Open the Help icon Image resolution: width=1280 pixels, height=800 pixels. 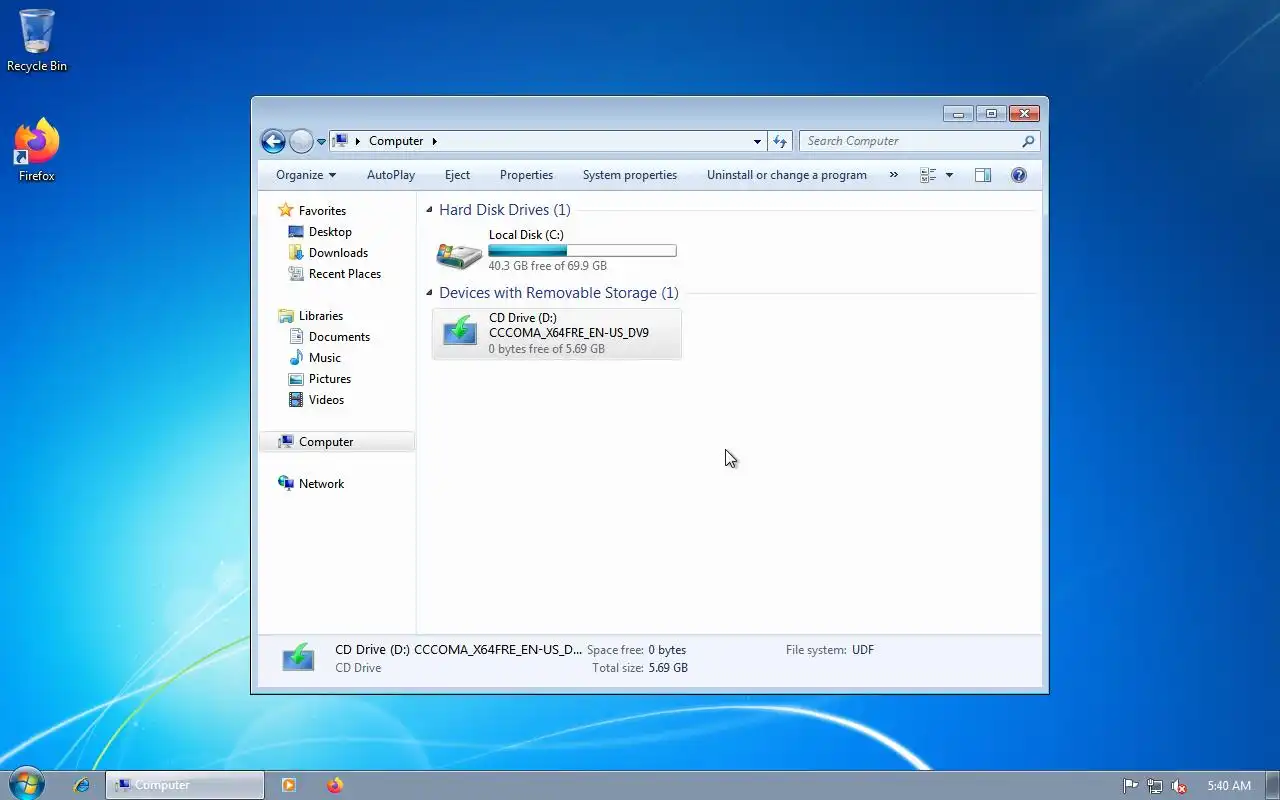1019,175
